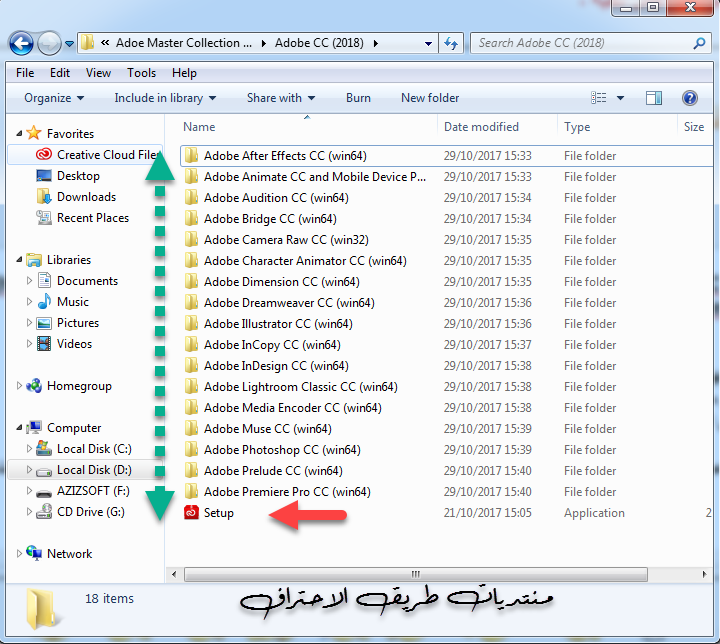Click the New folder button
The image size is (720, 644).
tap(430, 98)
